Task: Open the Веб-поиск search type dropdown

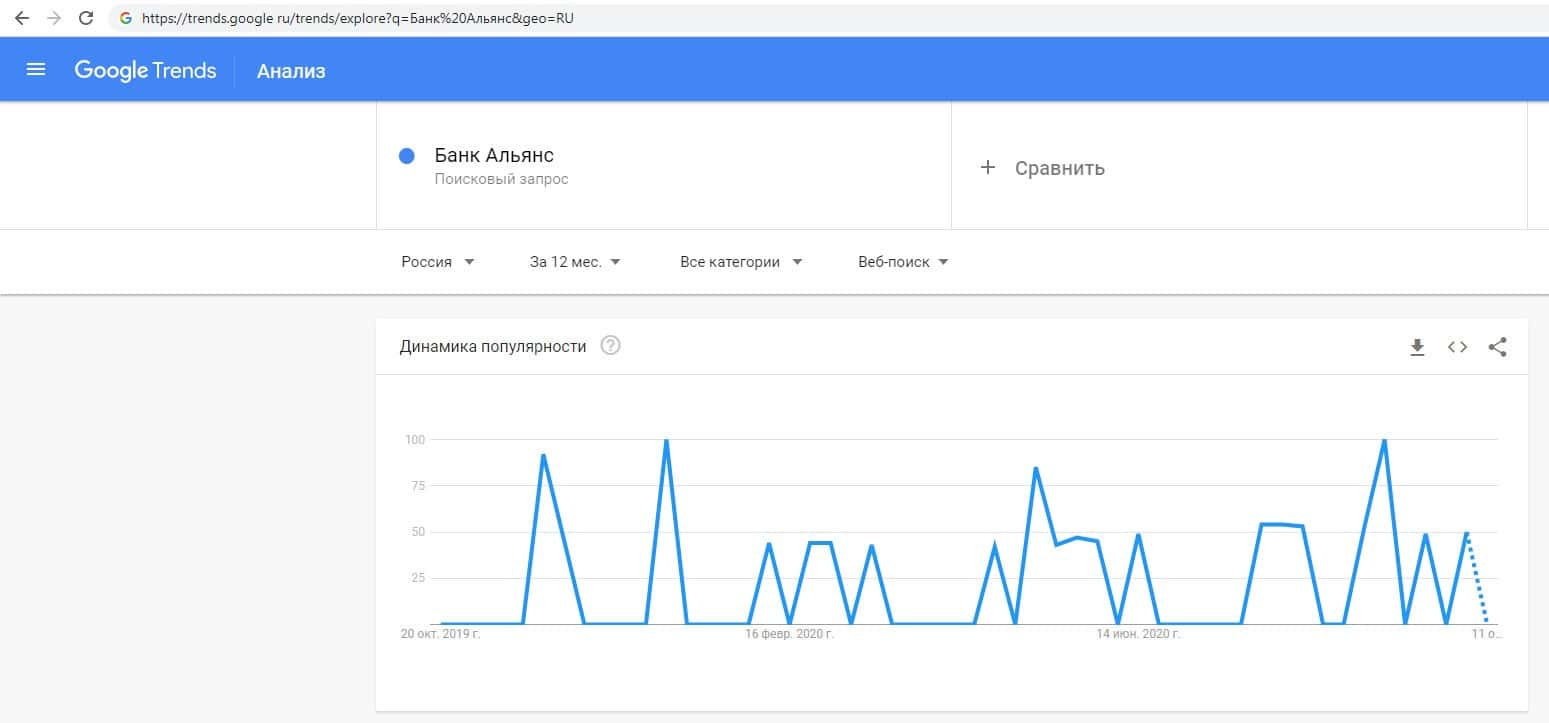Action: [903, 262]
